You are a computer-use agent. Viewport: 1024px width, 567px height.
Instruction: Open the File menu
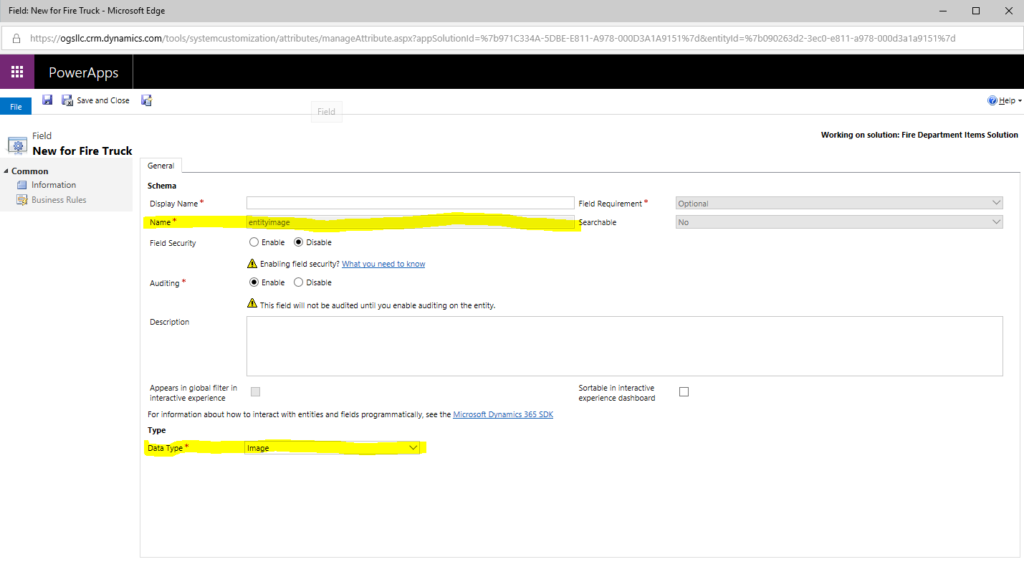(16, 106)
